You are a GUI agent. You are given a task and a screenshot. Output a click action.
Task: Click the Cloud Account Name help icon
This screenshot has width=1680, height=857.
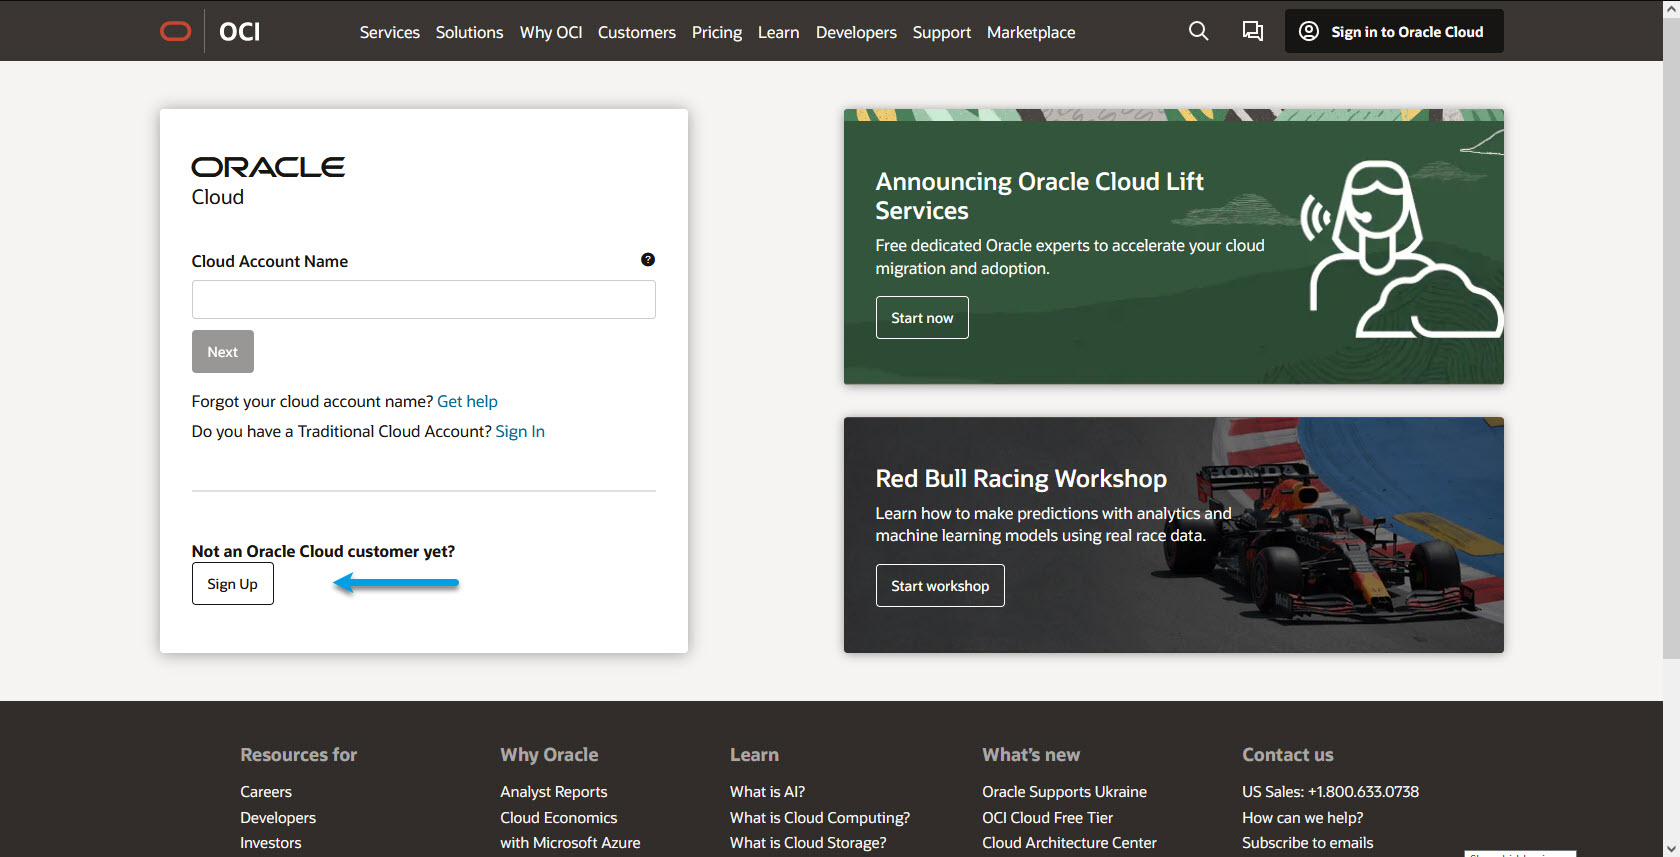click(648, 260)
